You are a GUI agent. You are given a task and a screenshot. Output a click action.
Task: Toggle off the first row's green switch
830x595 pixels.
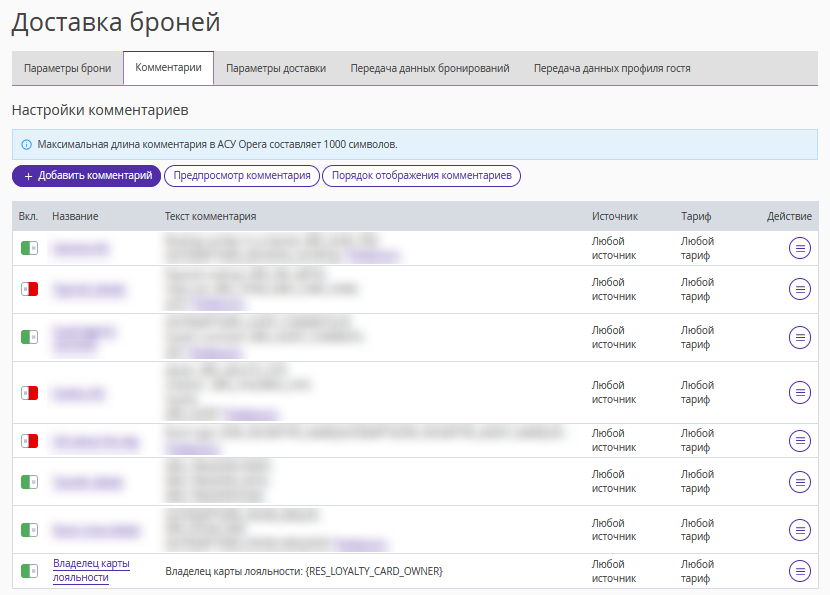[x=30, y=248]
